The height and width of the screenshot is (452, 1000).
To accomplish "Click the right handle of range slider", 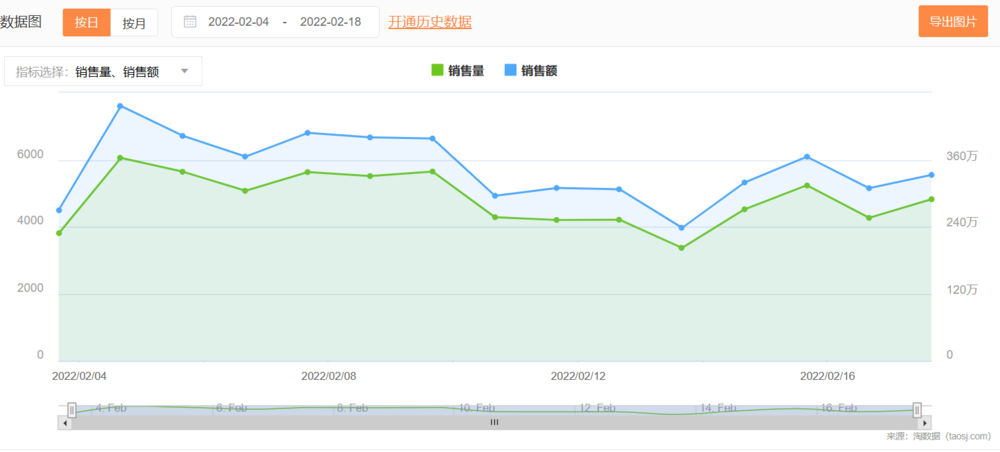I will coord(917,409).
